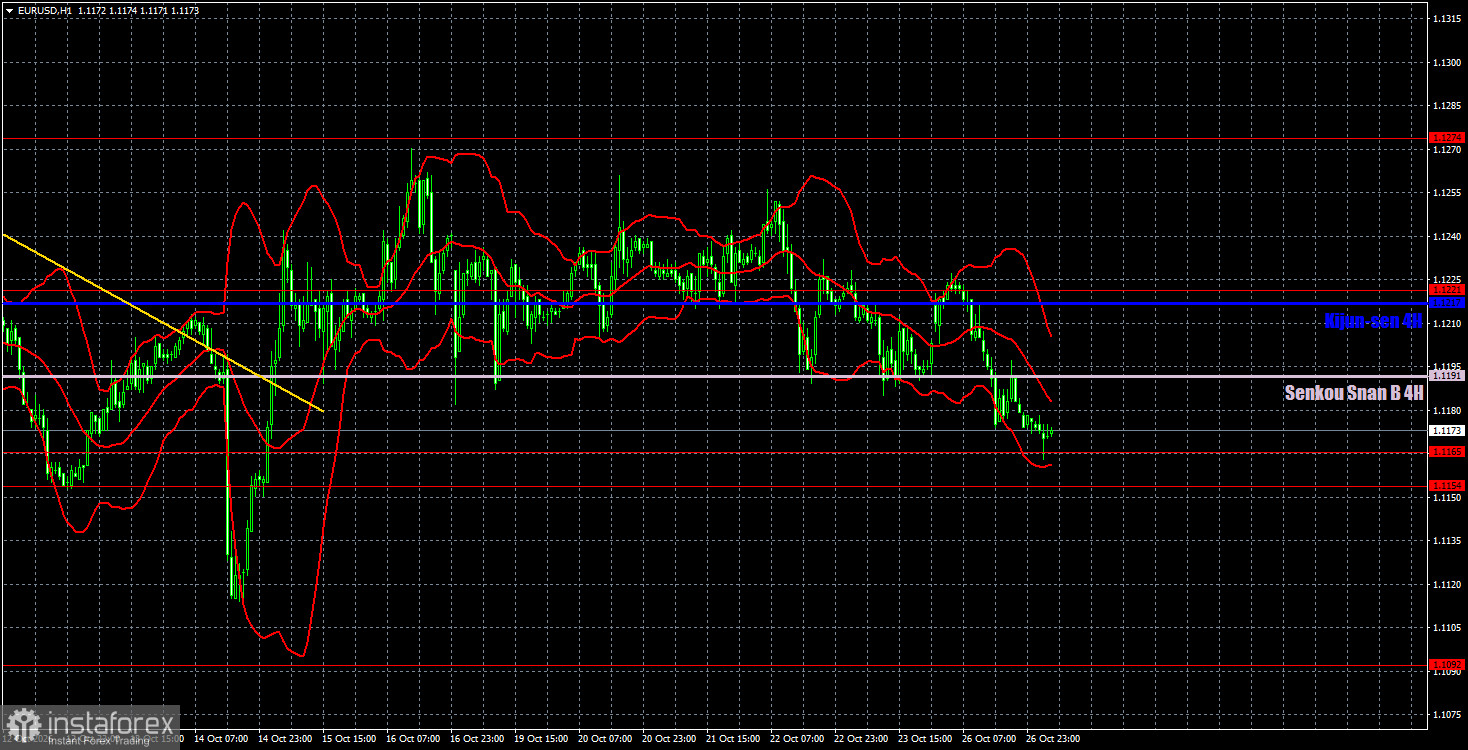Open the chart menu triangle beside EURUSD,H1

point(9,10)
